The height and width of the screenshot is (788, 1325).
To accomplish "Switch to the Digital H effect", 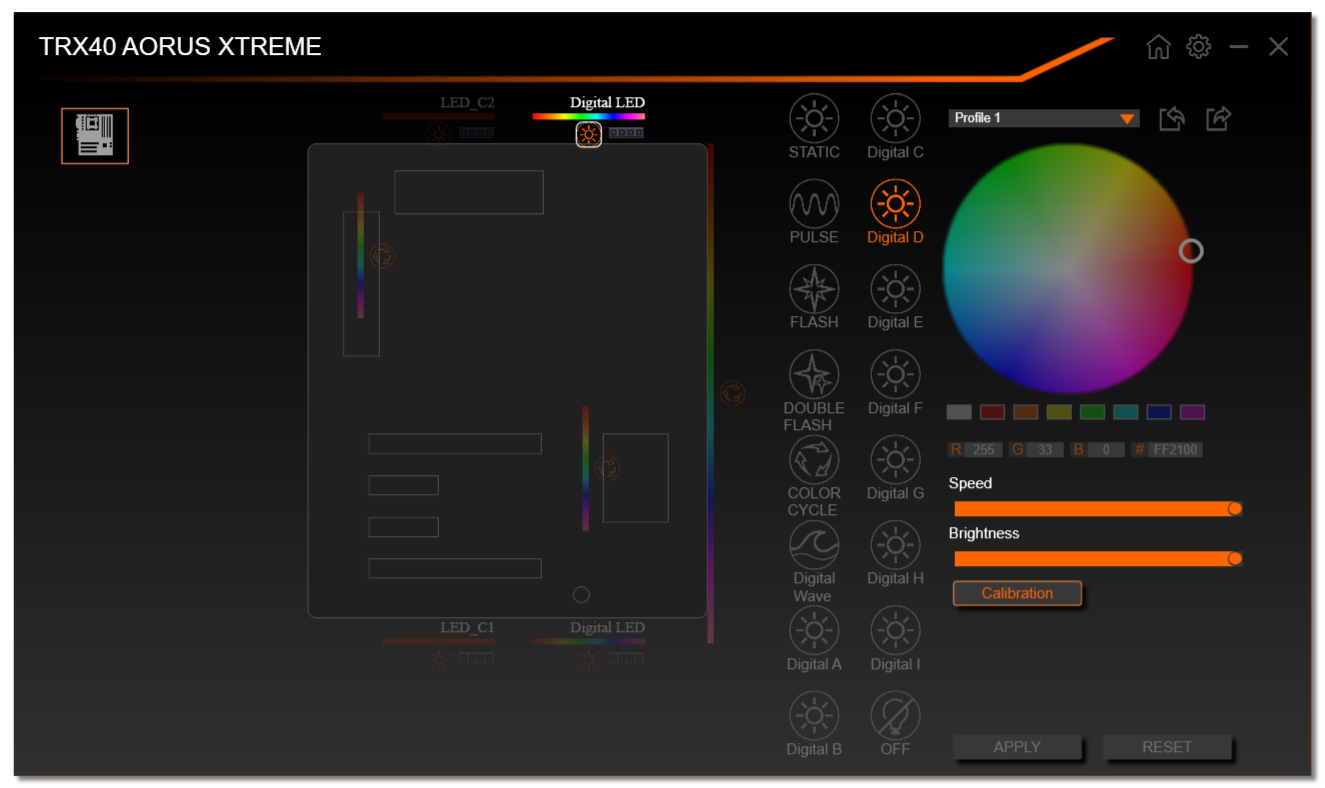I will pyautogui.click(x=895, y=545).
